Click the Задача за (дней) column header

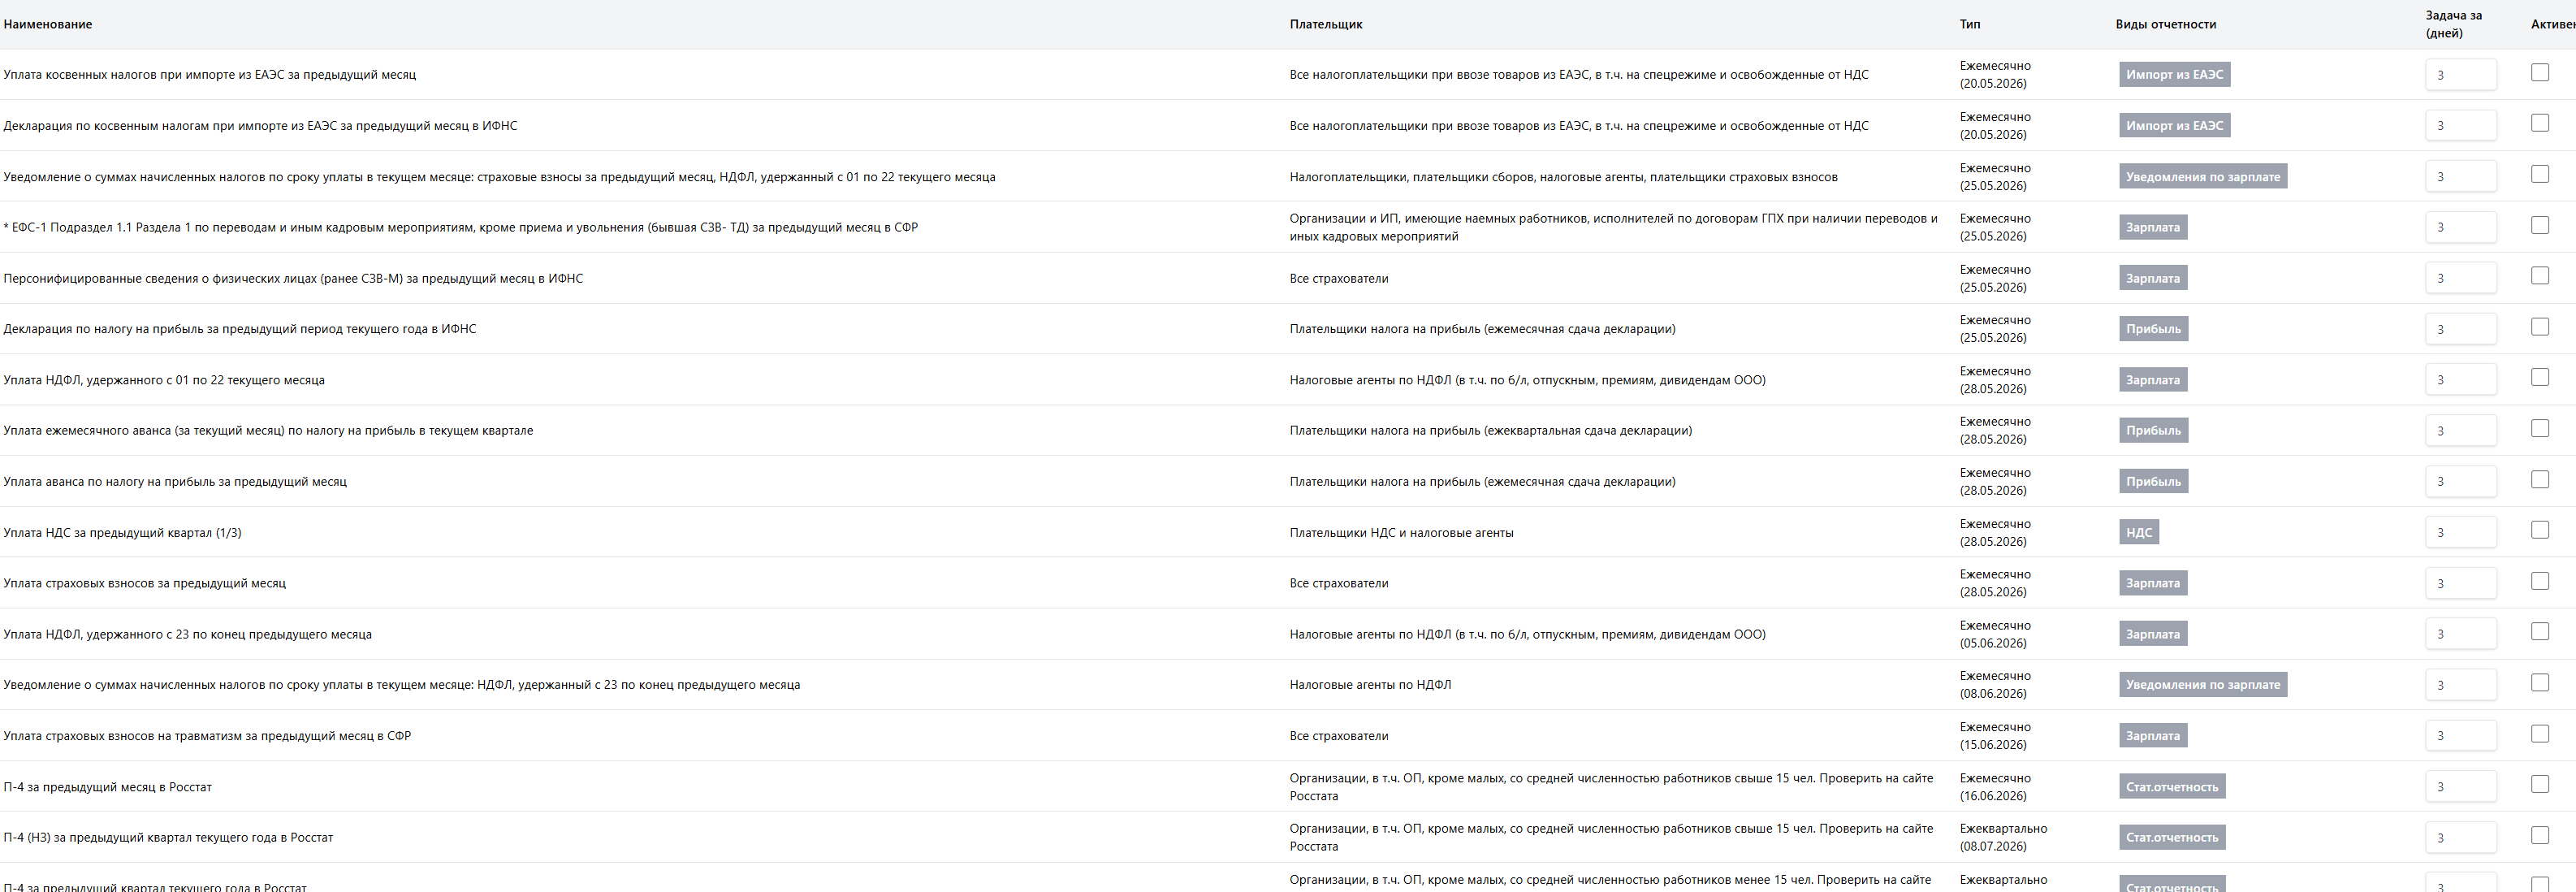(x=2453, y=24)
